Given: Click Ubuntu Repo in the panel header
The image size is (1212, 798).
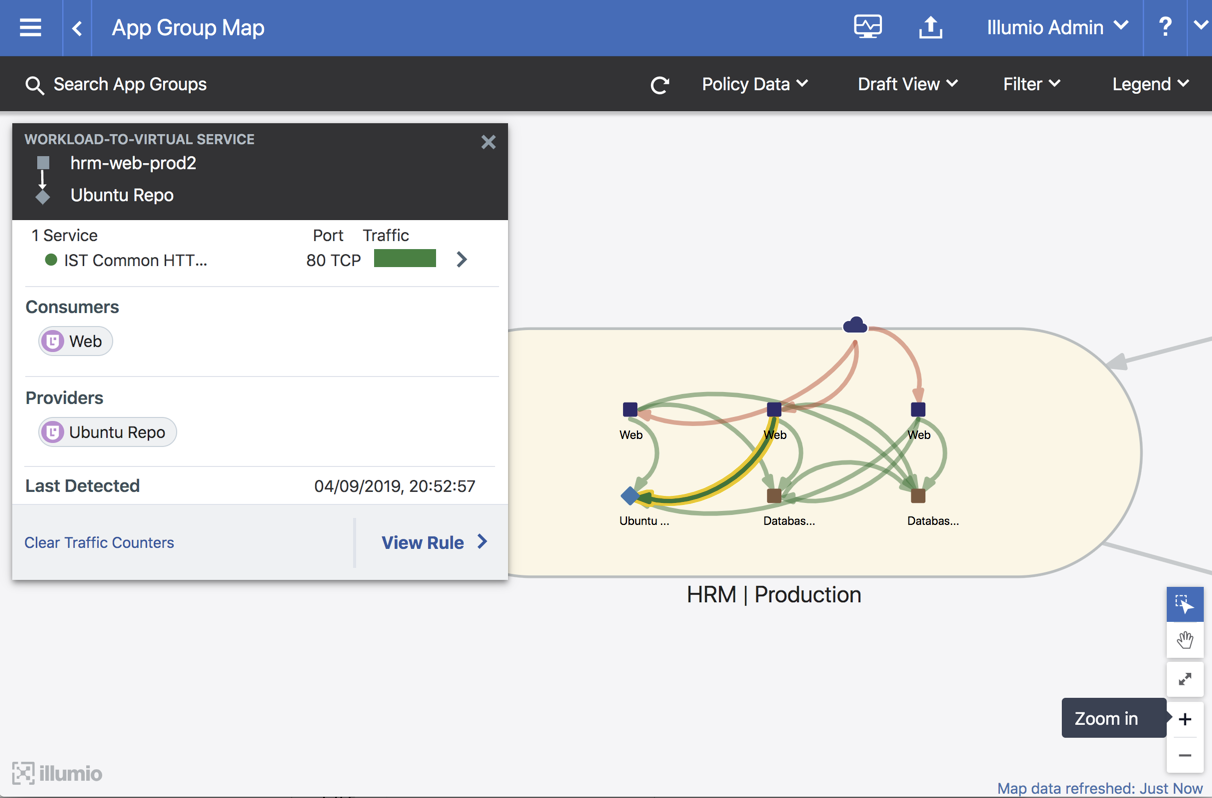Looking at the screenshot, I should (x=122, y=195).
